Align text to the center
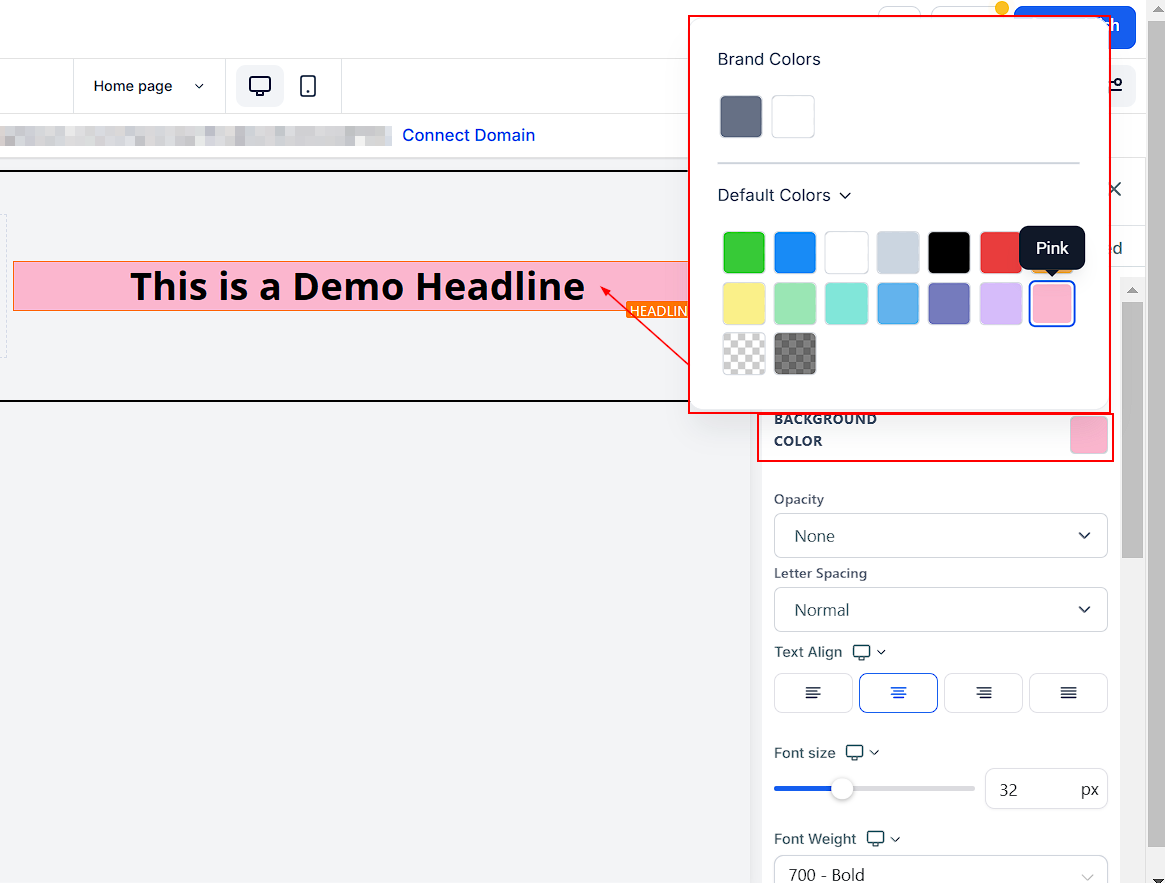This screenshot has height=883, width=1165. [898, 693]
